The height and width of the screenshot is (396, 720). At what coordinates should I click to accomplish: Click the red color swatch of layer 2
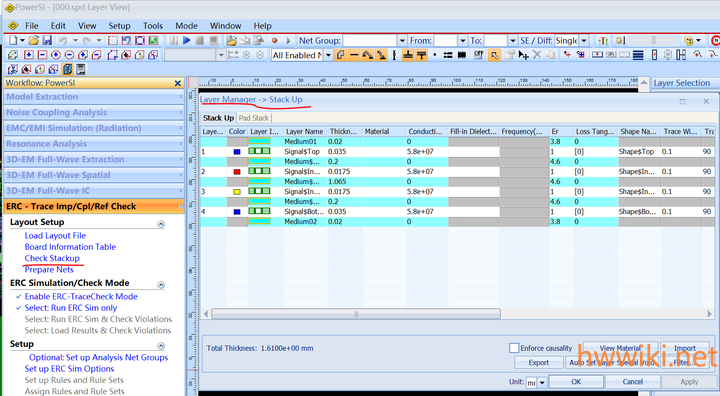pos(237,171)
